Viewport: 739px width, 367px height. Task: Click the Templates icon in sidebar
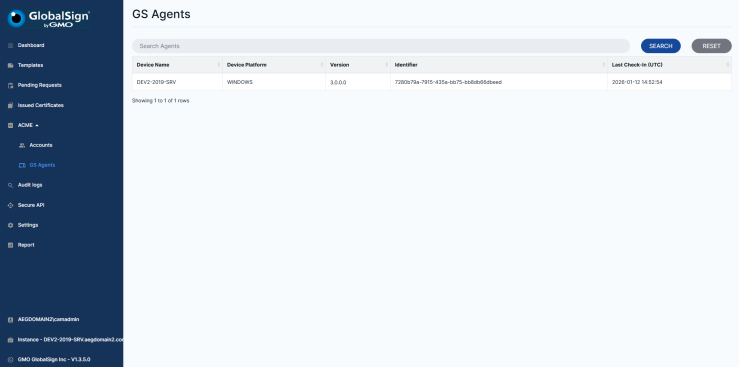coord(10,65)
